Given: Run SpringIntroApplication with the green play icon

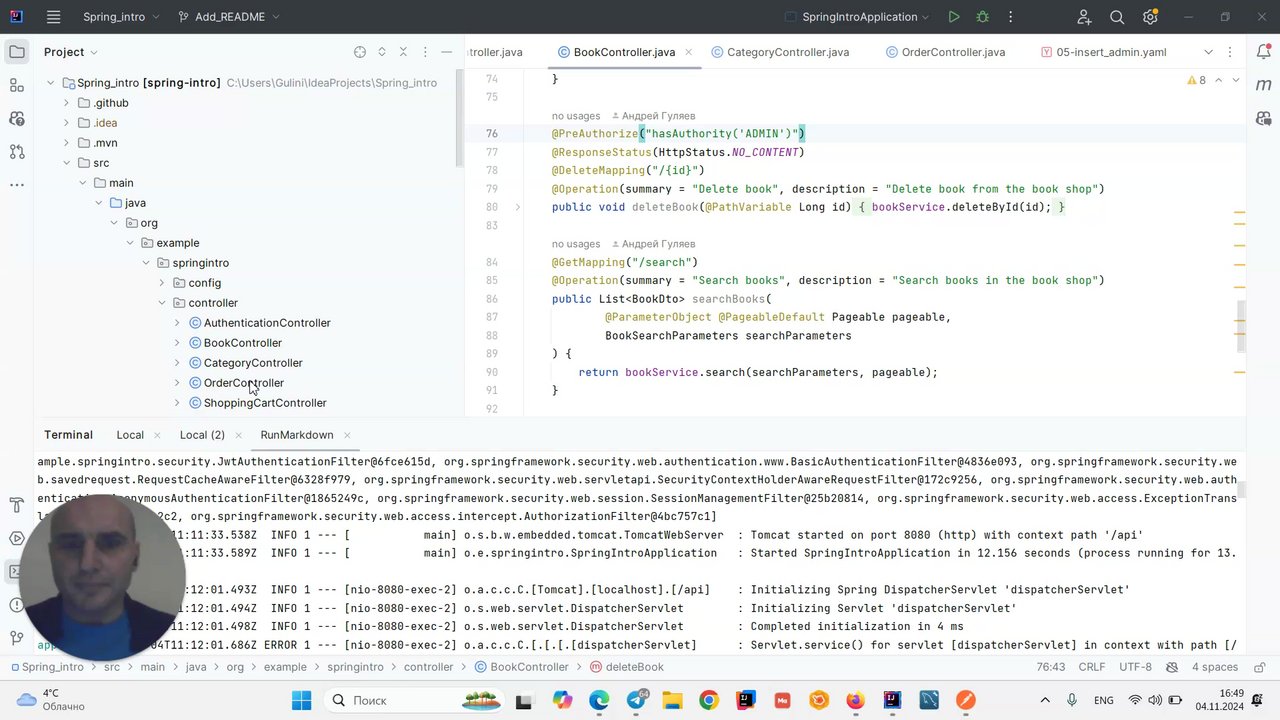Looking at the screenshot, I should click(x=953, y=17).
